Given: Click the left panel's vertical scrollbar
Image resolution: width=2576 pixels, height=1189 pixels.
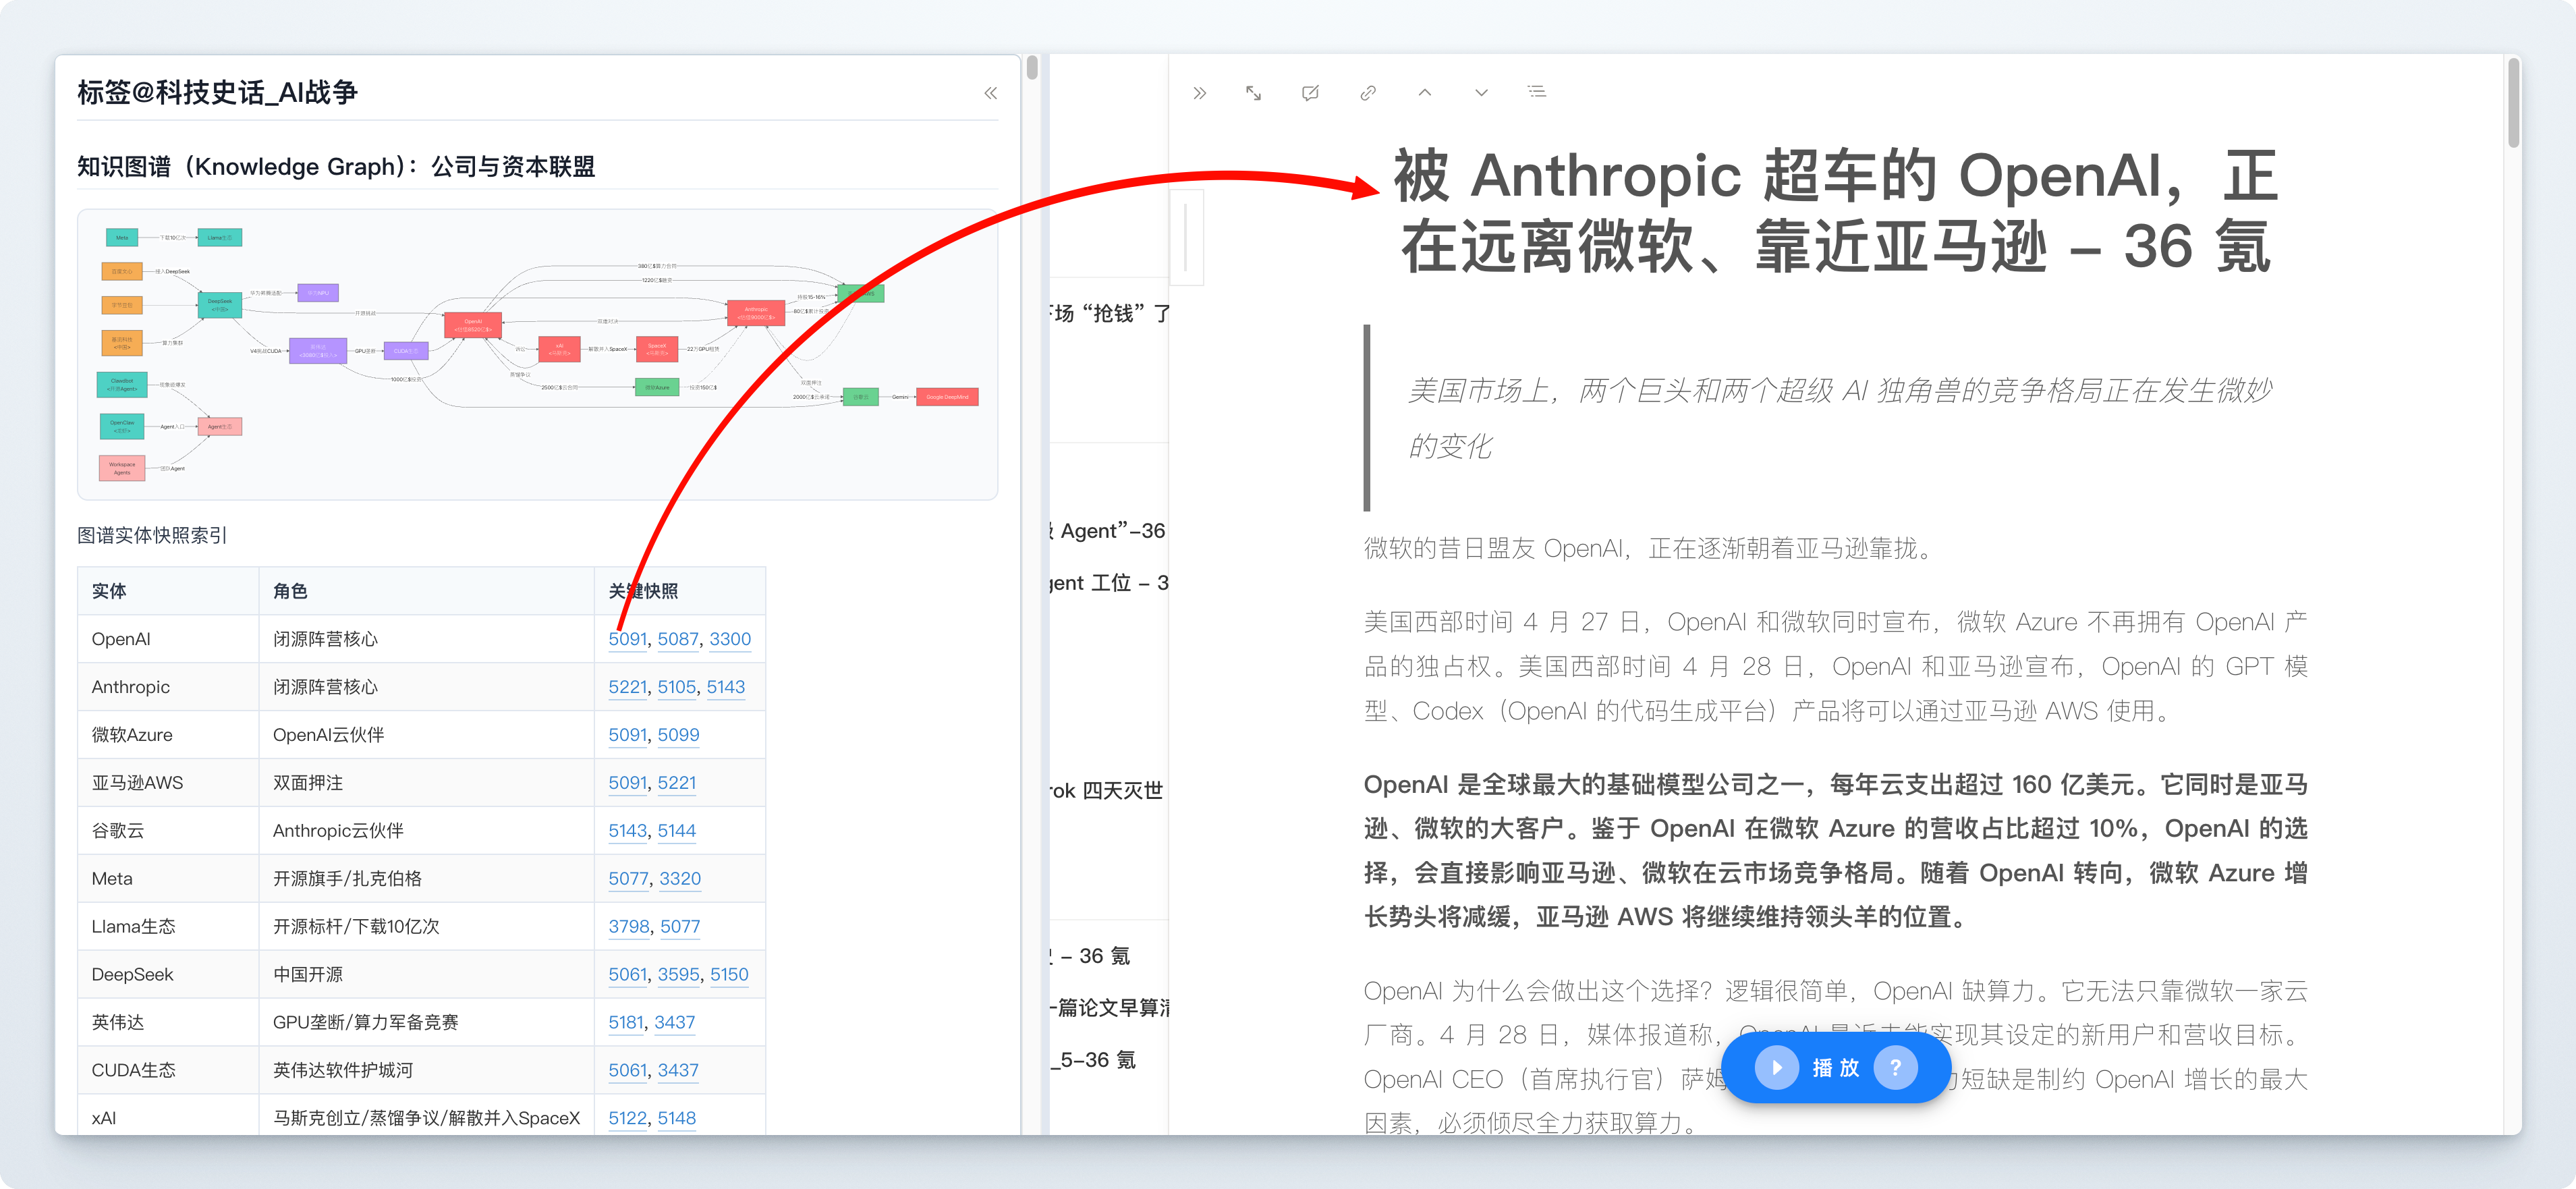Looking at the screenshot, I should pos(1032,68).
